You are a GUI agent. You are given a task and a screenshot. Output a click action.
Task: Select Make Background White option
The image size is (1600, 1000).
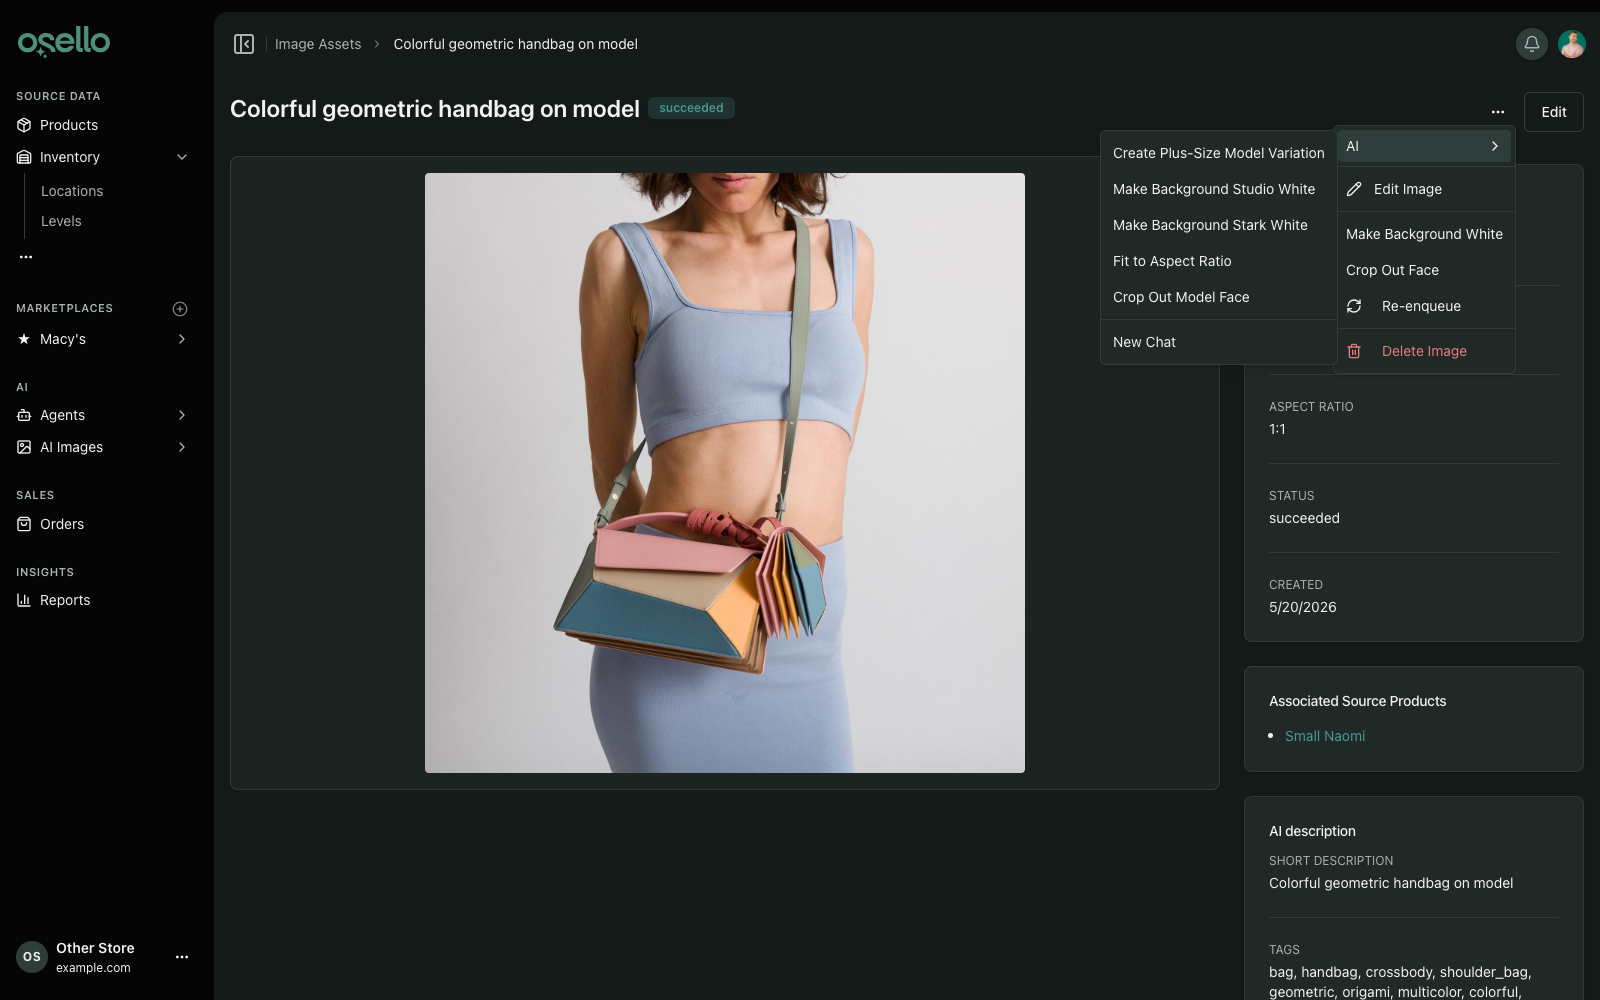1424,234
